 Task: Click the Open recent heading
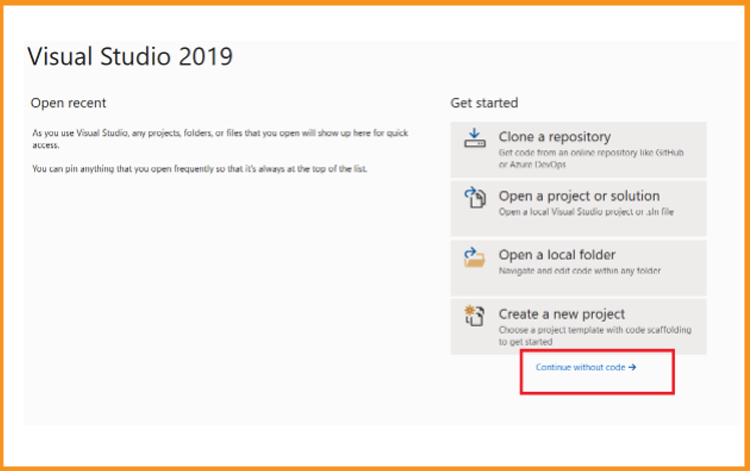(x=68, y=103)
